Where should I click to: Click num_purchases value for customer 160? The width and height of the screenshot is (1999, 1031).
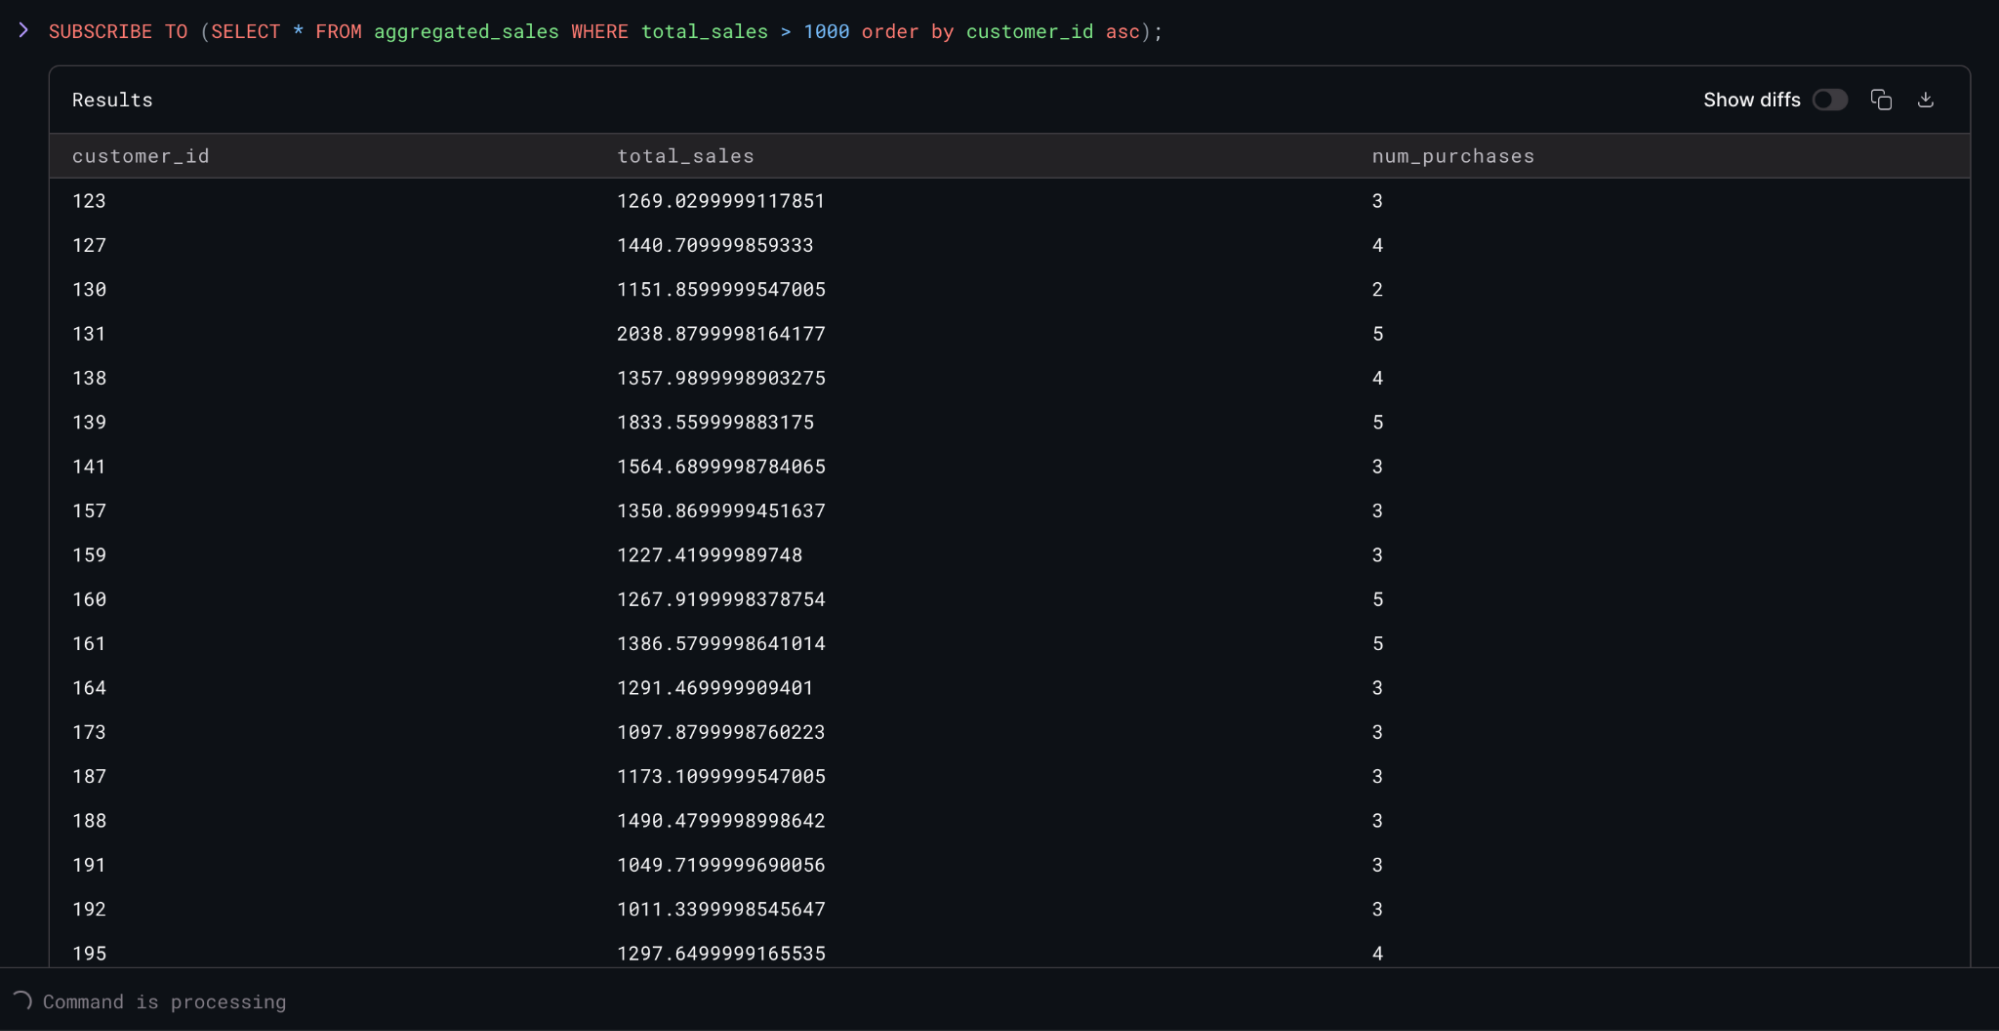tap(1377, 599)
